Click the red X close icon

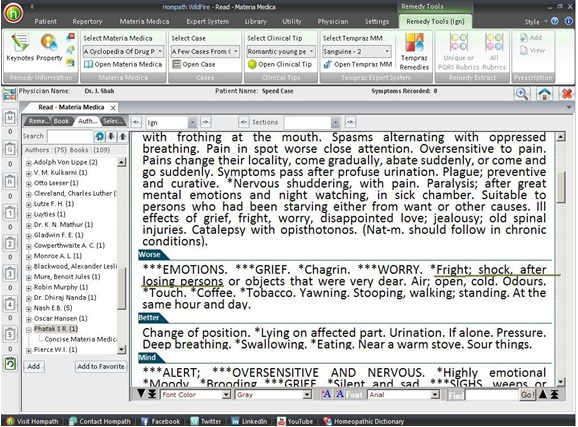click(567, 94)
